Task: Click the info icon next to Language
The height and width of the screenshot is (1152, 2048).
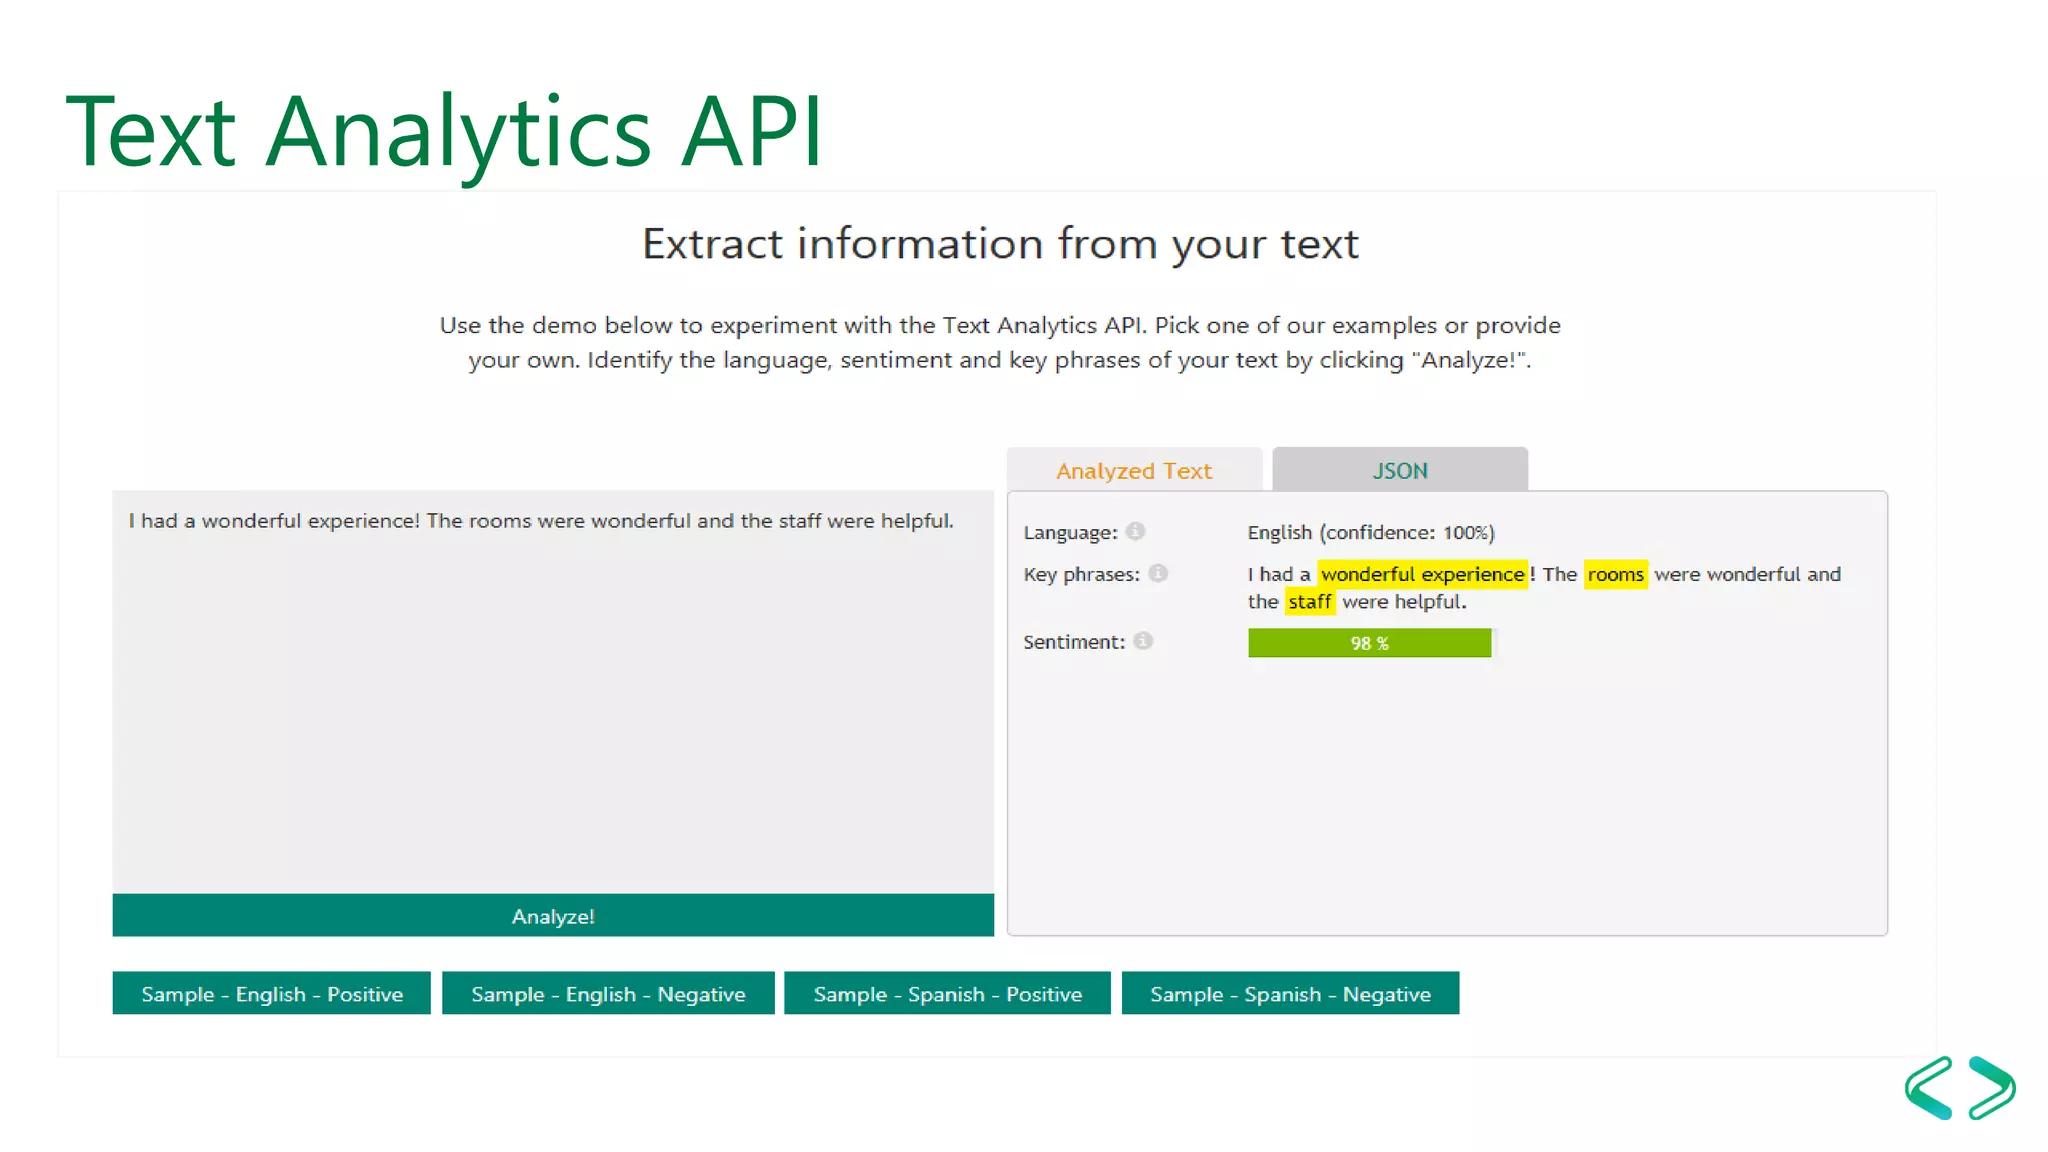Action: pyautogui.click(x=1135, y=531)
